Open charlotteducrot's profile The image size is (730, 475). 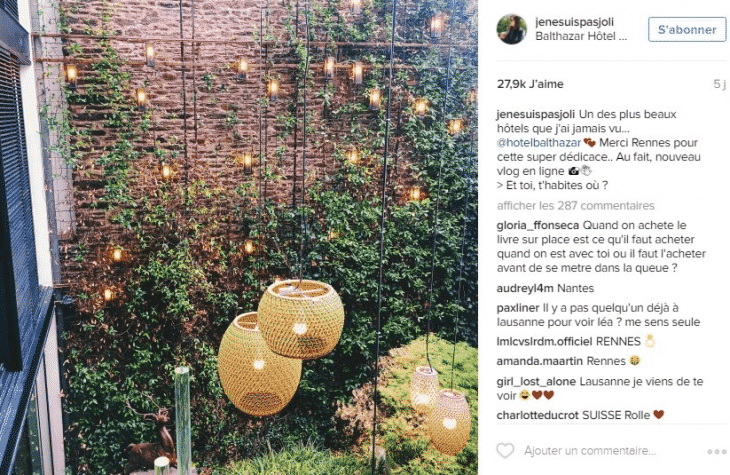click(537, 415)
